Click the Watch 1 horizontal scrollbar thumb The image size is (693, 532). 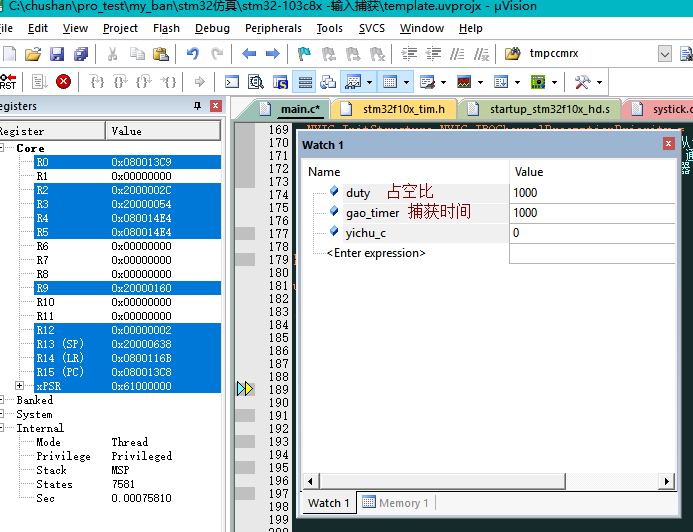(x=442, y=481)
